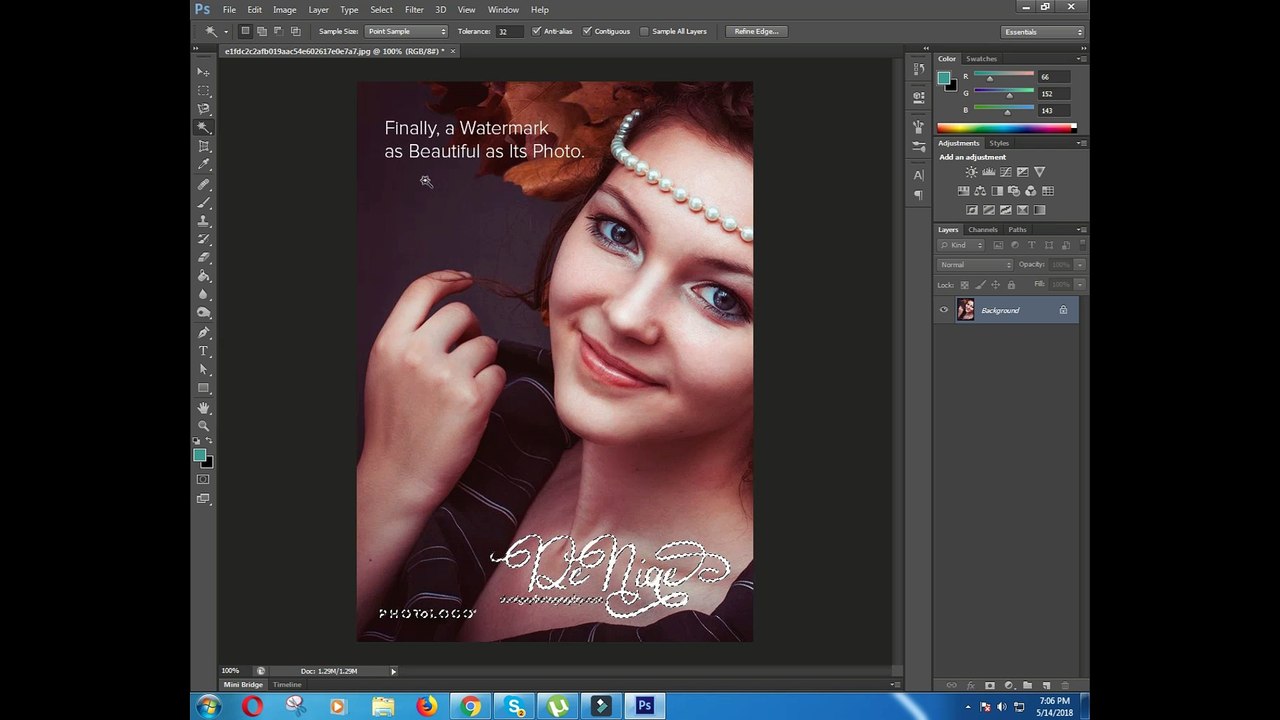Select the Lasso tool
1280x720 pixels.
pos(203,109)
